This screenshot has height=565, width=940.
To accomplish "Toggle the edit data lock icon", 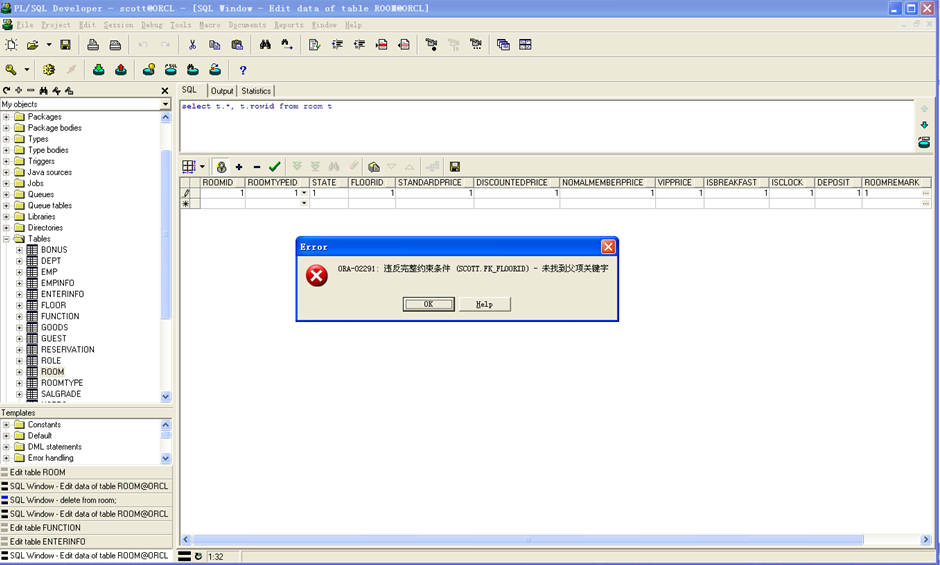I will [x=221, y=167].
